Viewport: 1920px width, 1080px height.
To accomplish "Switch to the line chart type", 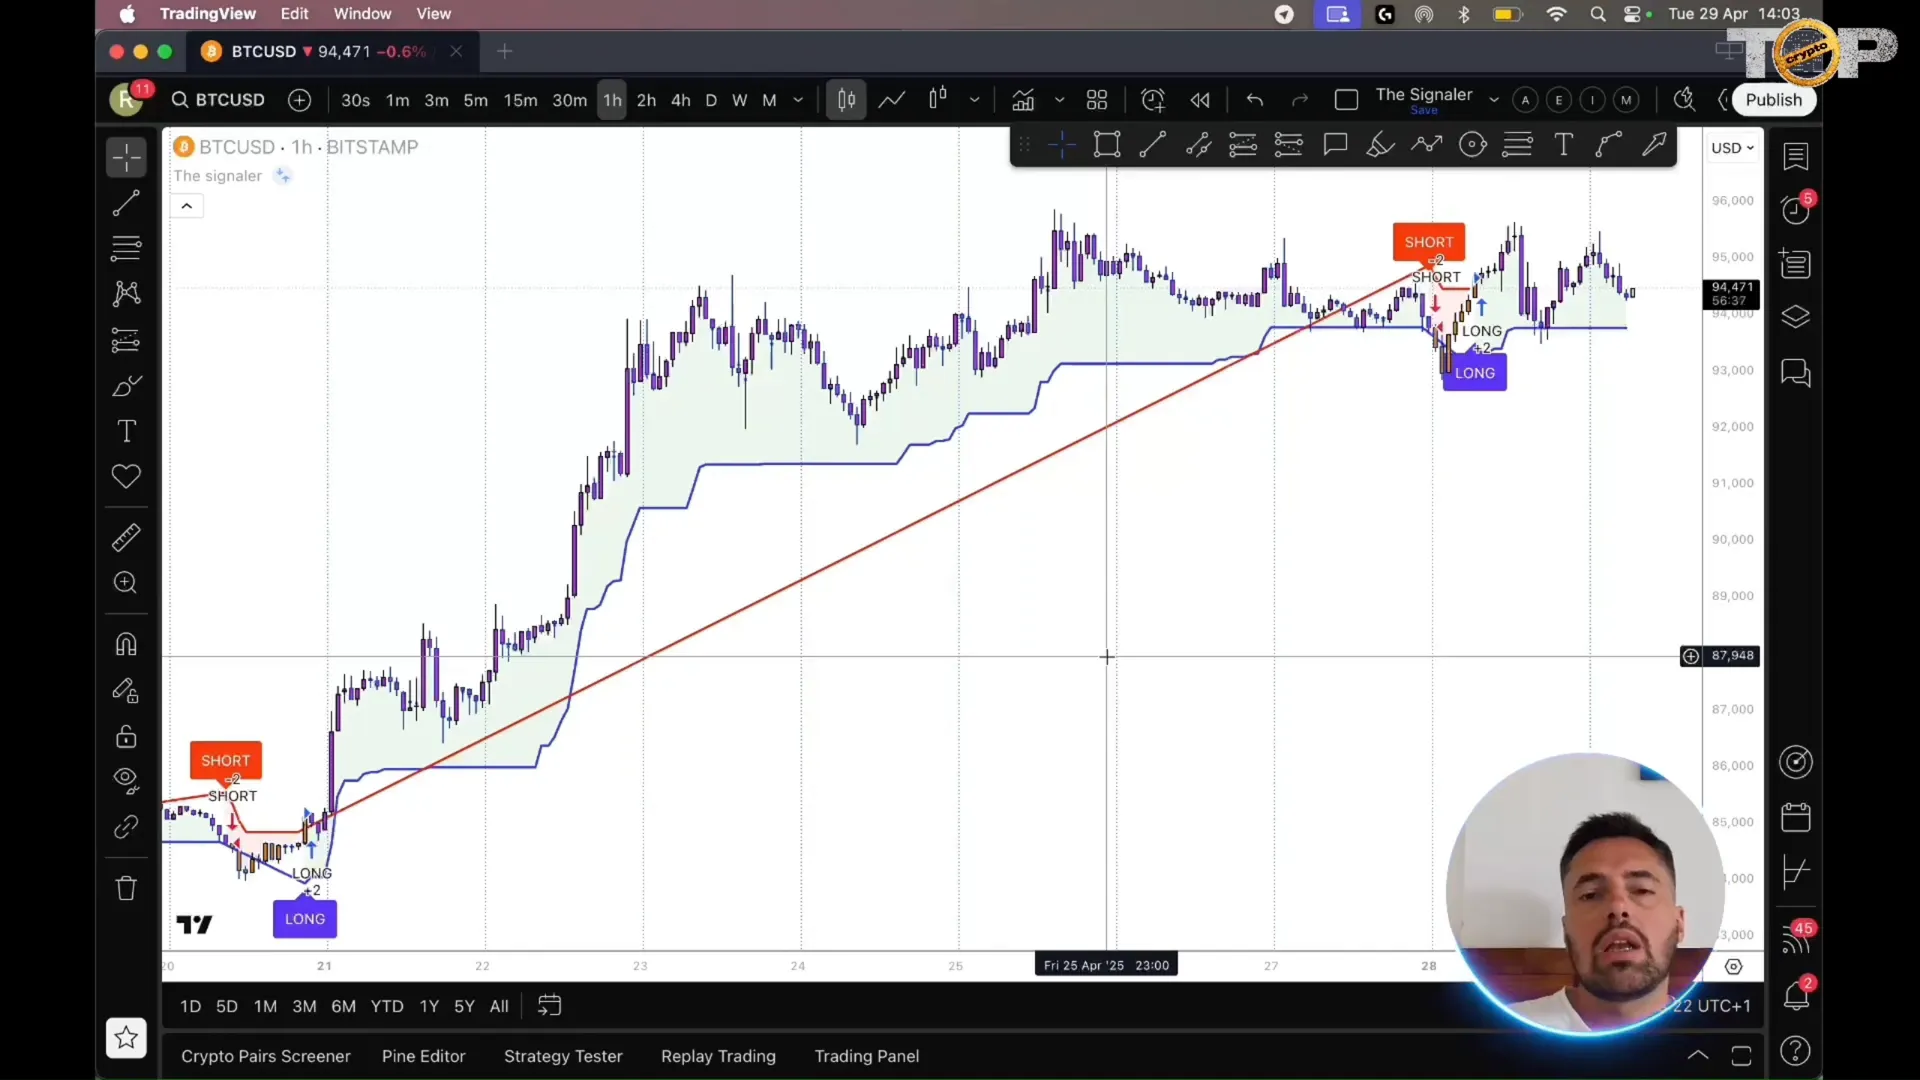I will 892,100.
